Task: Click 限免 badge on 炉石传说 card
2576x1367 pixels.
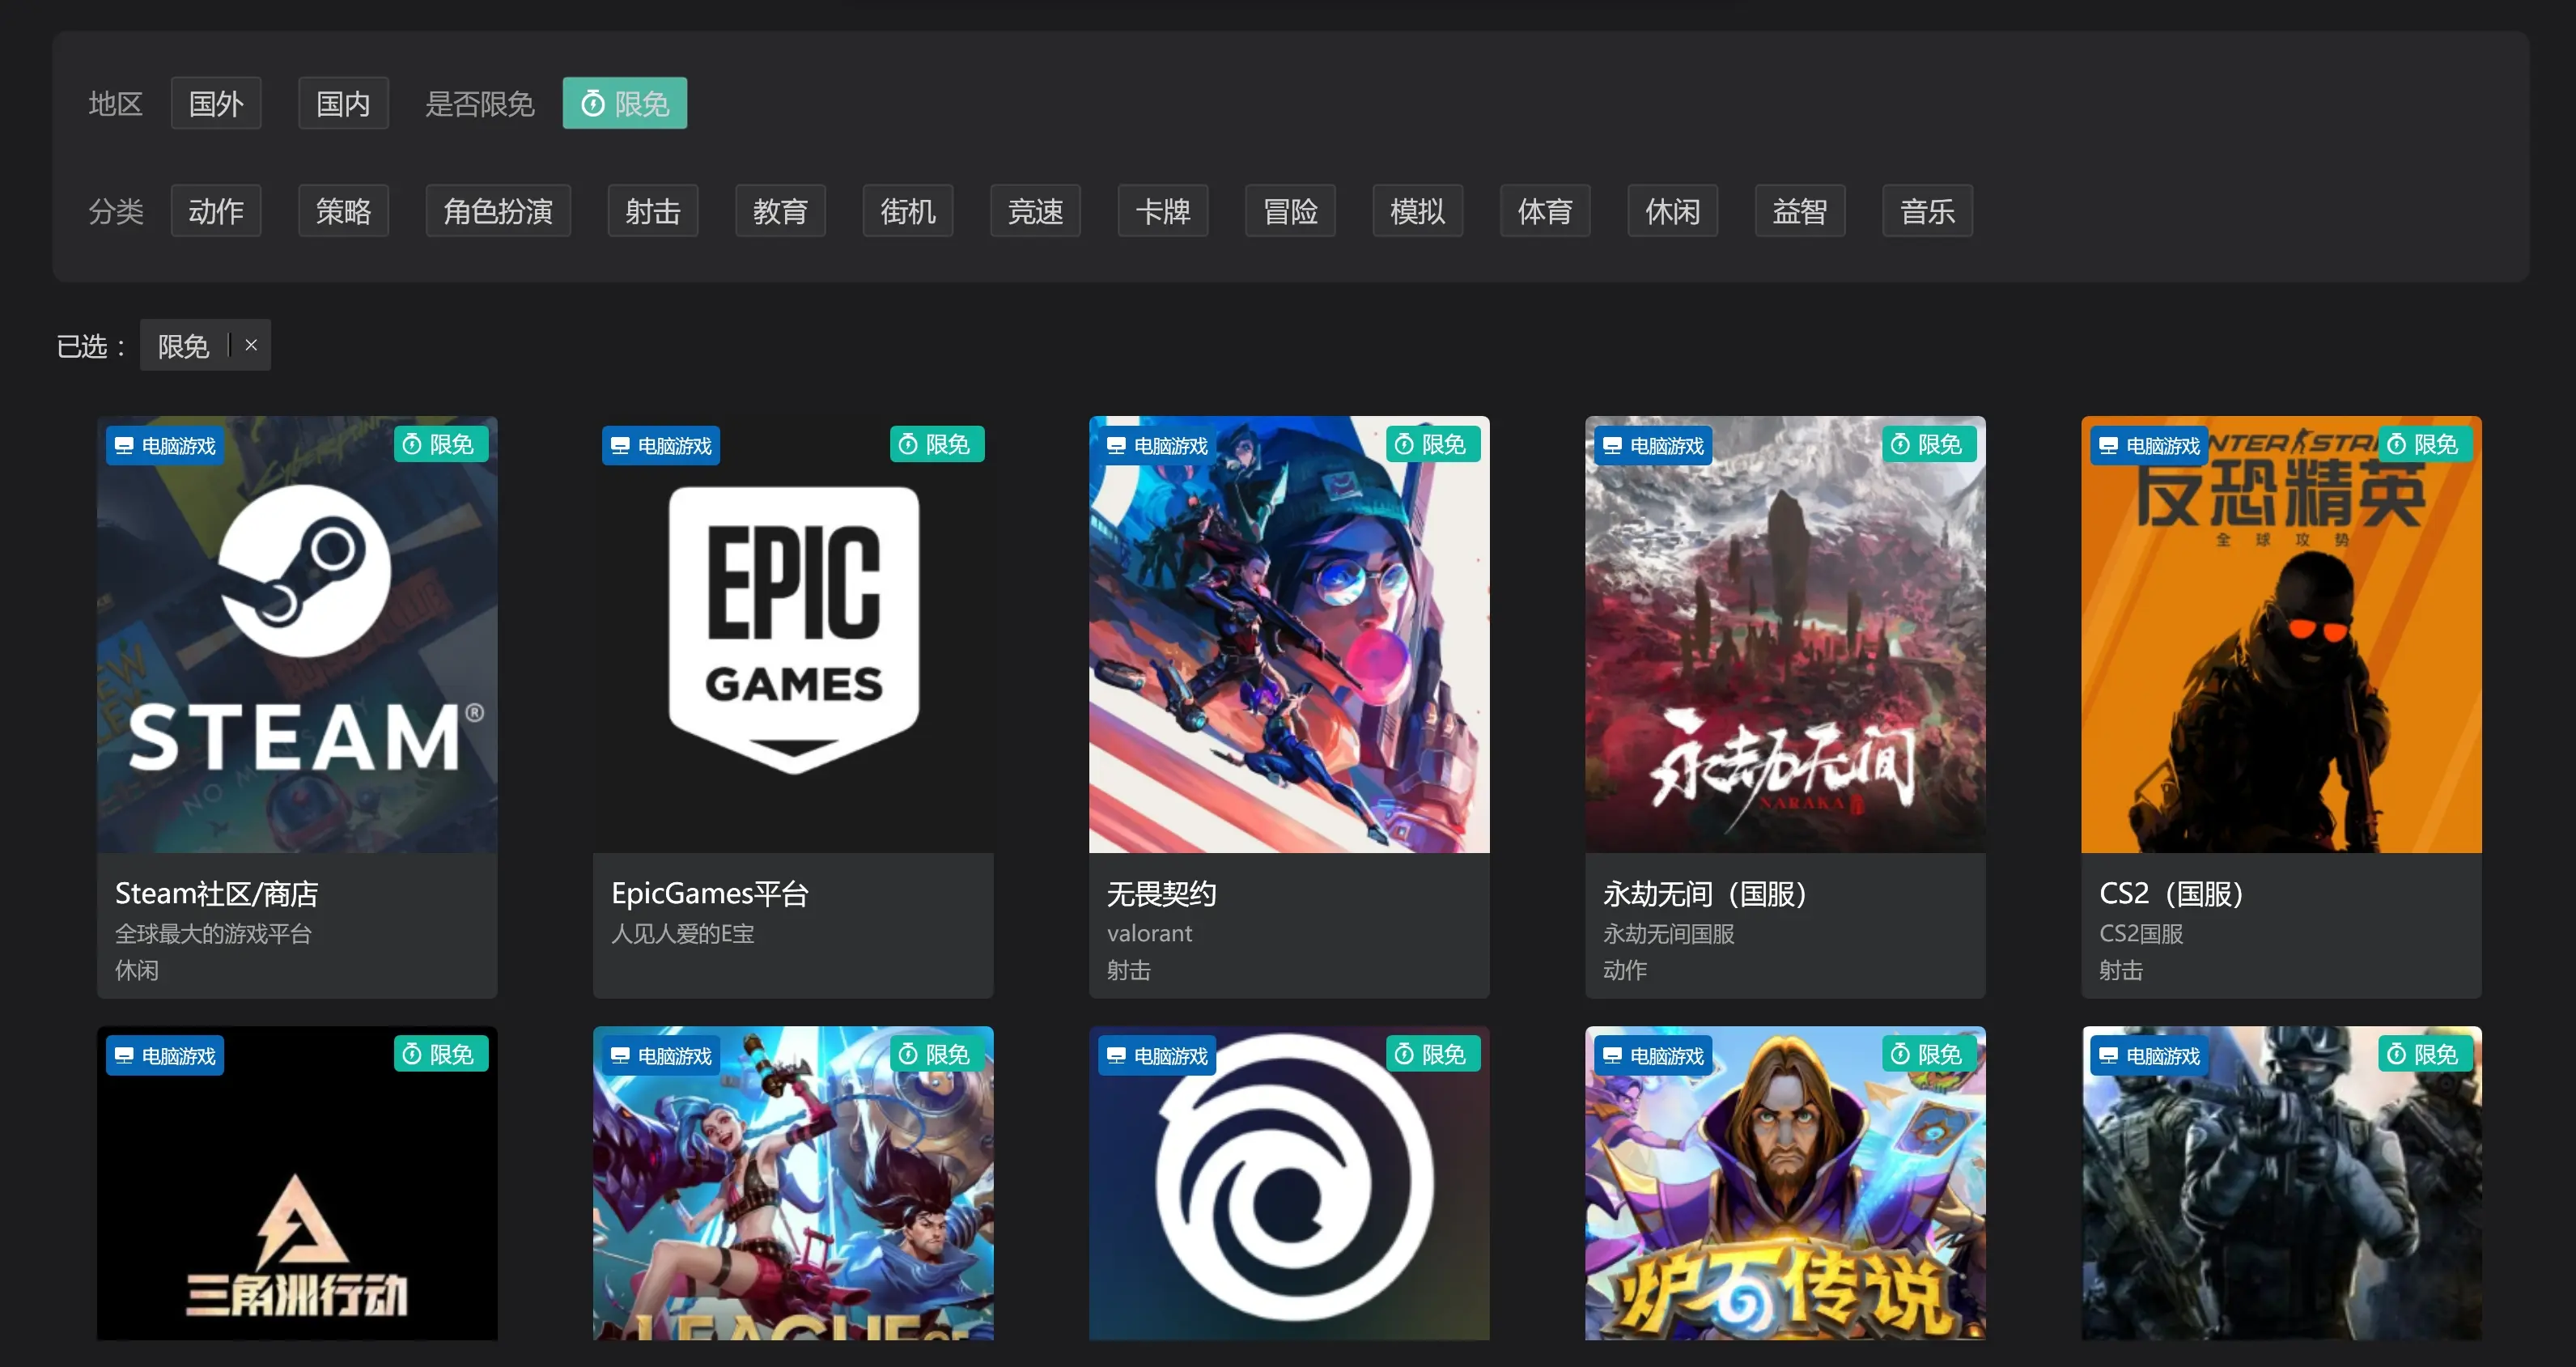Action: 1929,1054
